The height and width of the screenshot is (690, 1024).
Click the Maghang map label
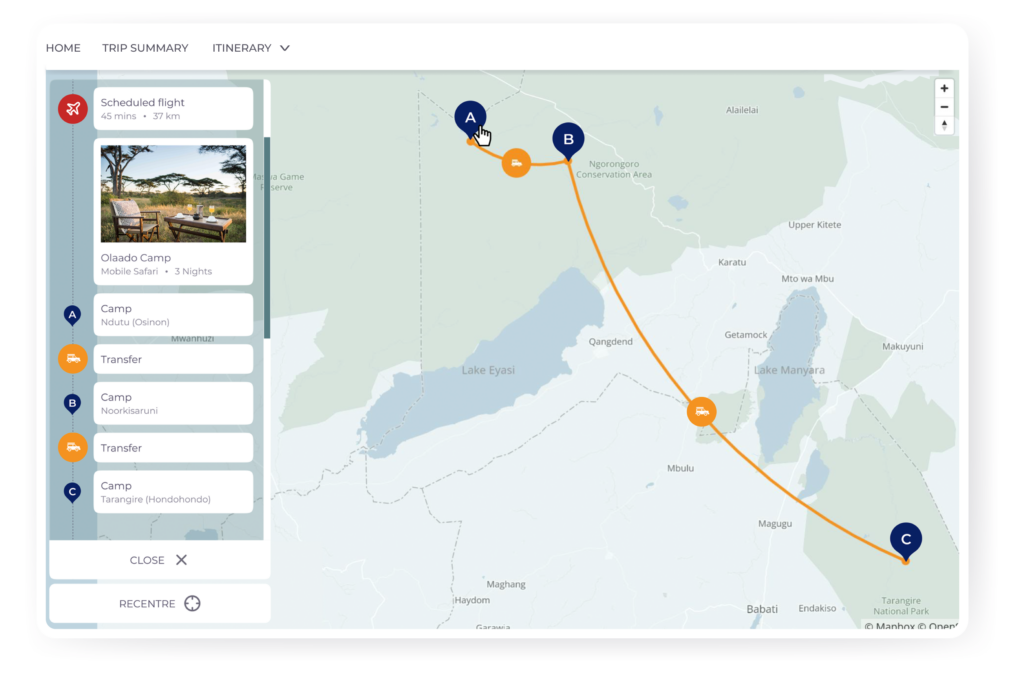point(505,584)
